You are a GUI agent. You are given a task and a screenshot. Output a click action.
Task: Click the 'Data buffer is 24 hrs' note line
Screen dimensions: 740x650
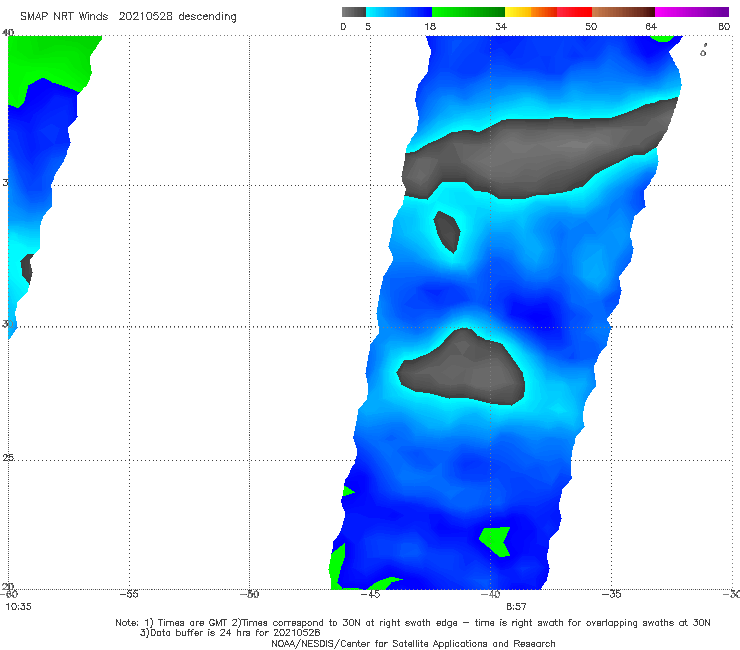point(230,633)
